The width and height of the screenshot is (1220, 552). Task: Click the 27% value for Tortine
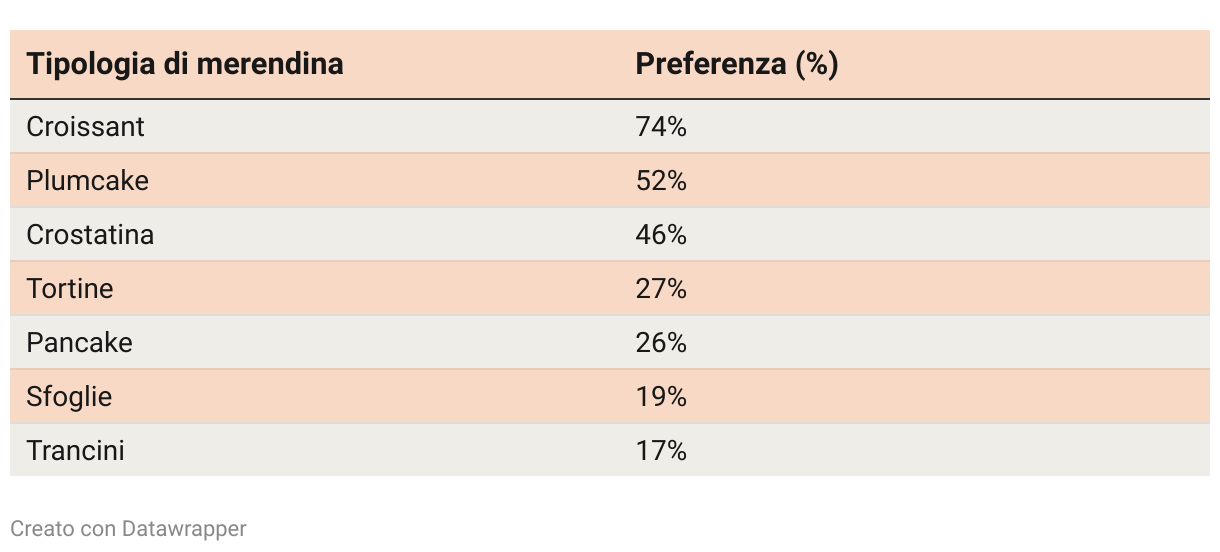coord(661,289)
